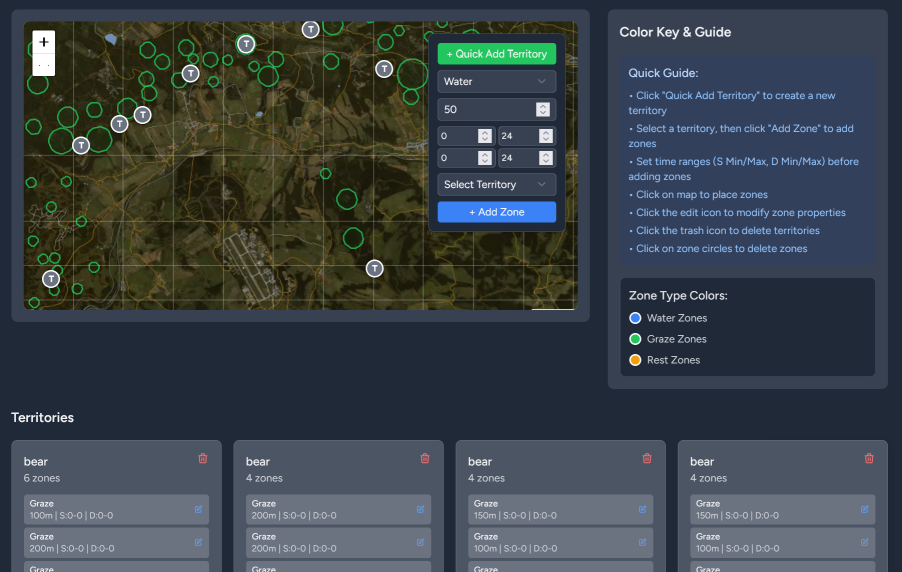Click the stepper arrows on the 50 radius field
This screenshot has width=902, height=572.
click(x=543, y=110)
